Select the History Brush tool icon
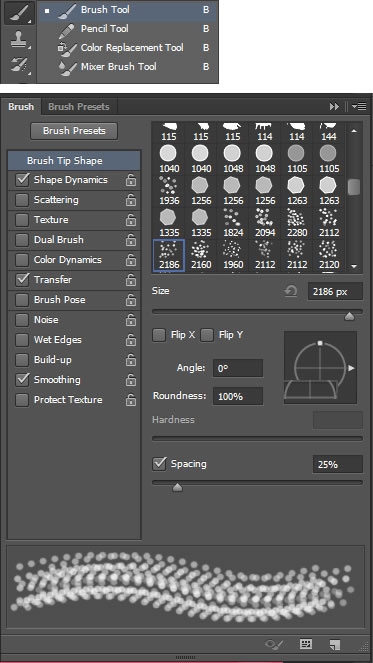373x663 pixels. coord(19,65)
